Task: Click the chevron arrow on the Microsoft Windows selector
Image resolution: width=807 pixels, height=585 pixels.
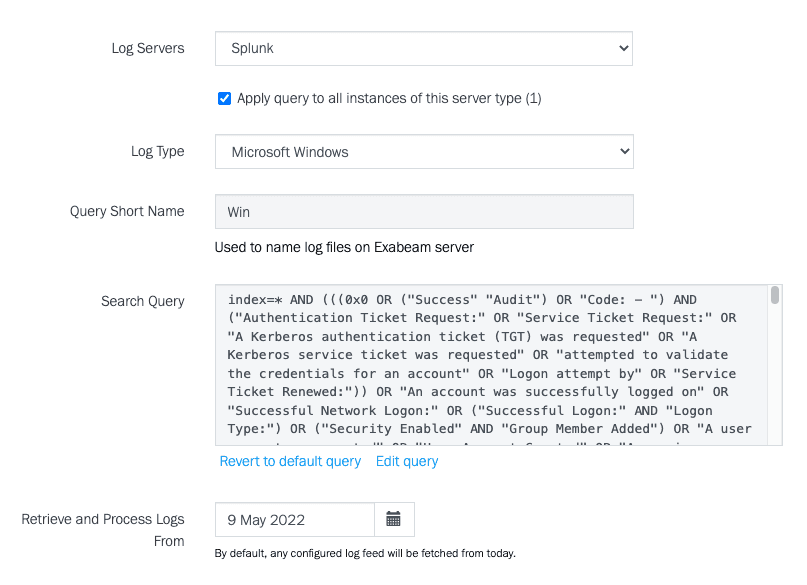Action: (x=624, y=152)
